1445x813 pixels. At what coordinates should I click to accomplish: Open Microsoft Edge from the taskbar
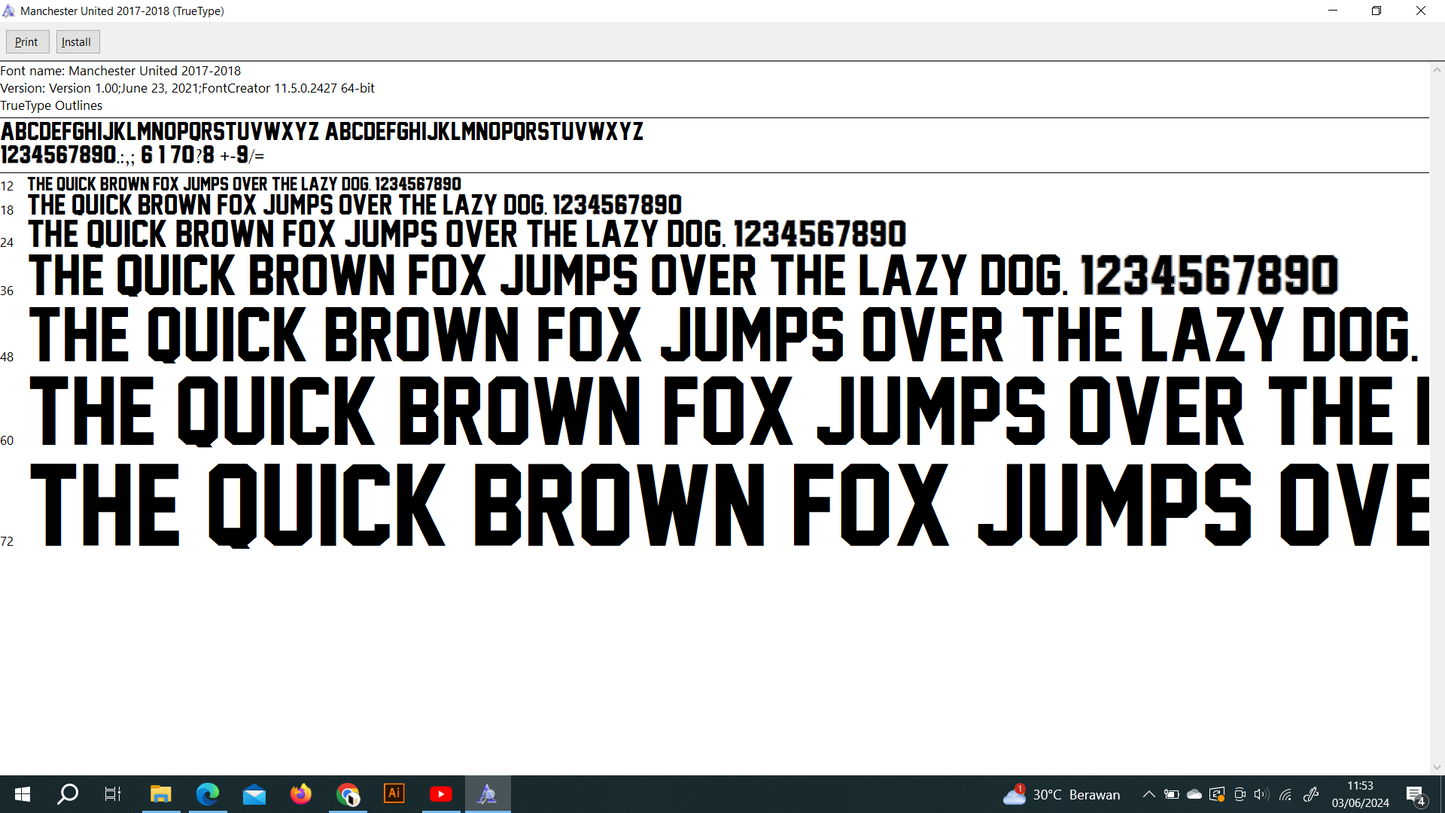coord(207,795)
